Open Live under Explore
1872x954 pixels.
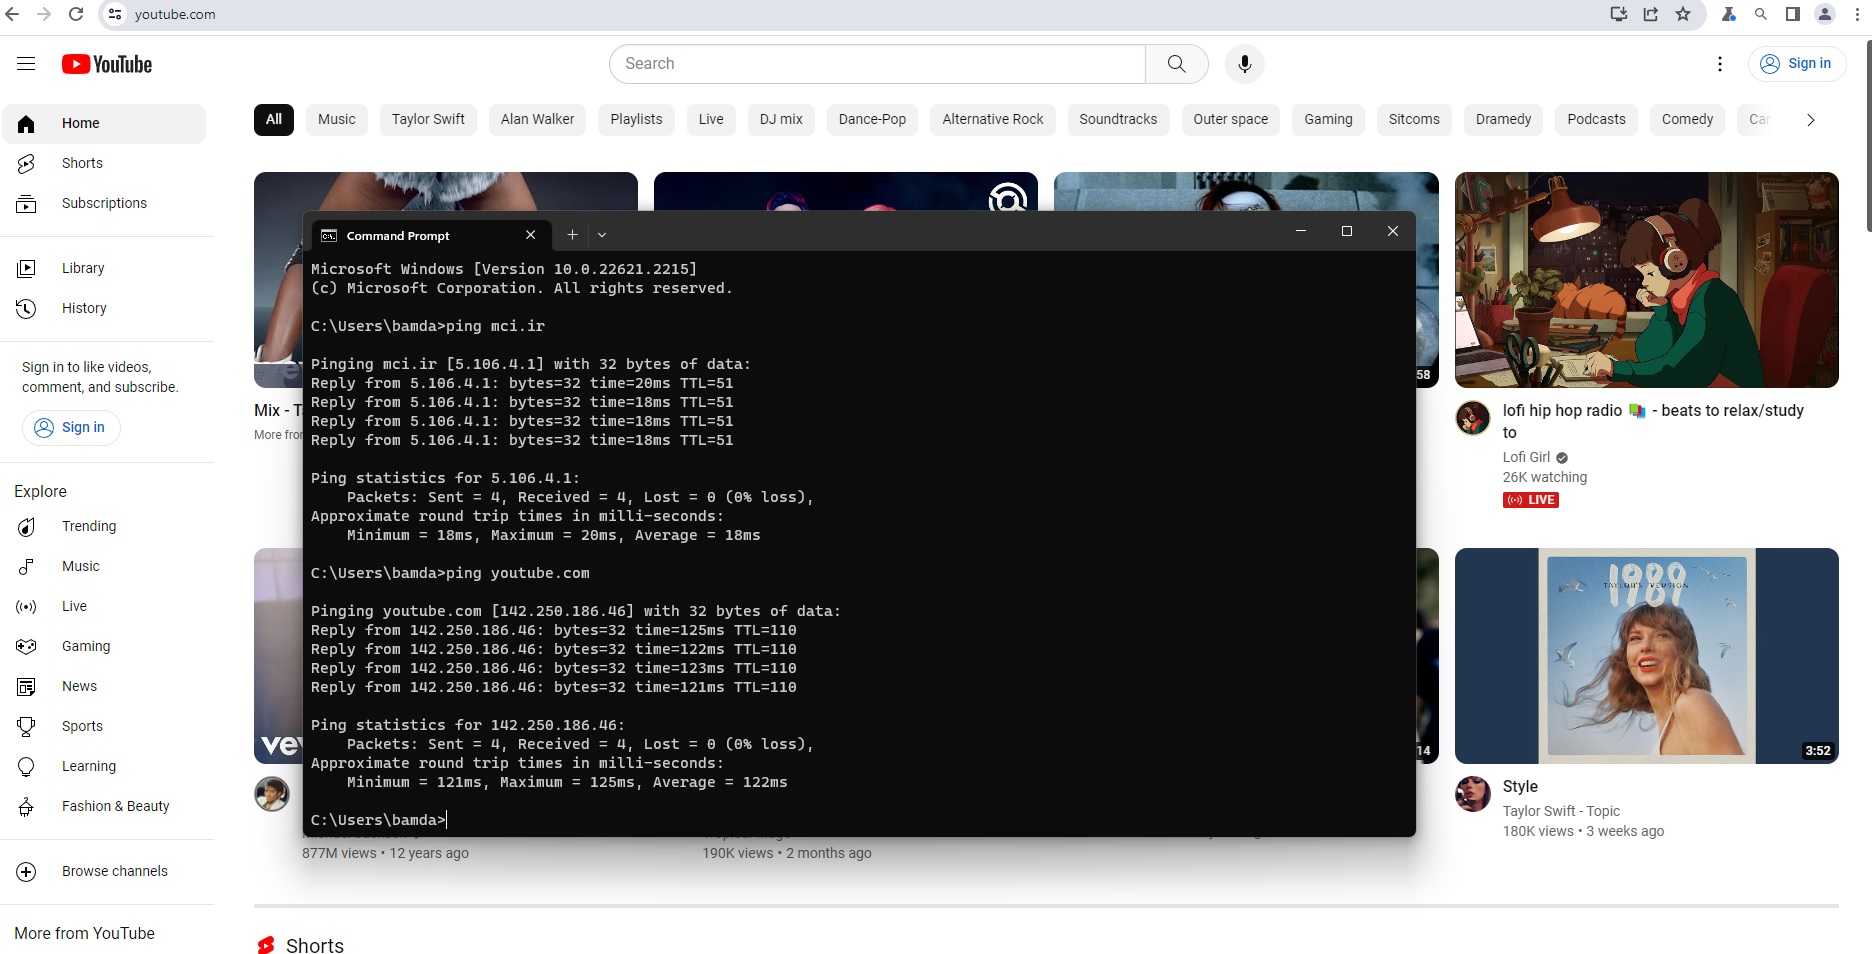click(x=104, y=606)
